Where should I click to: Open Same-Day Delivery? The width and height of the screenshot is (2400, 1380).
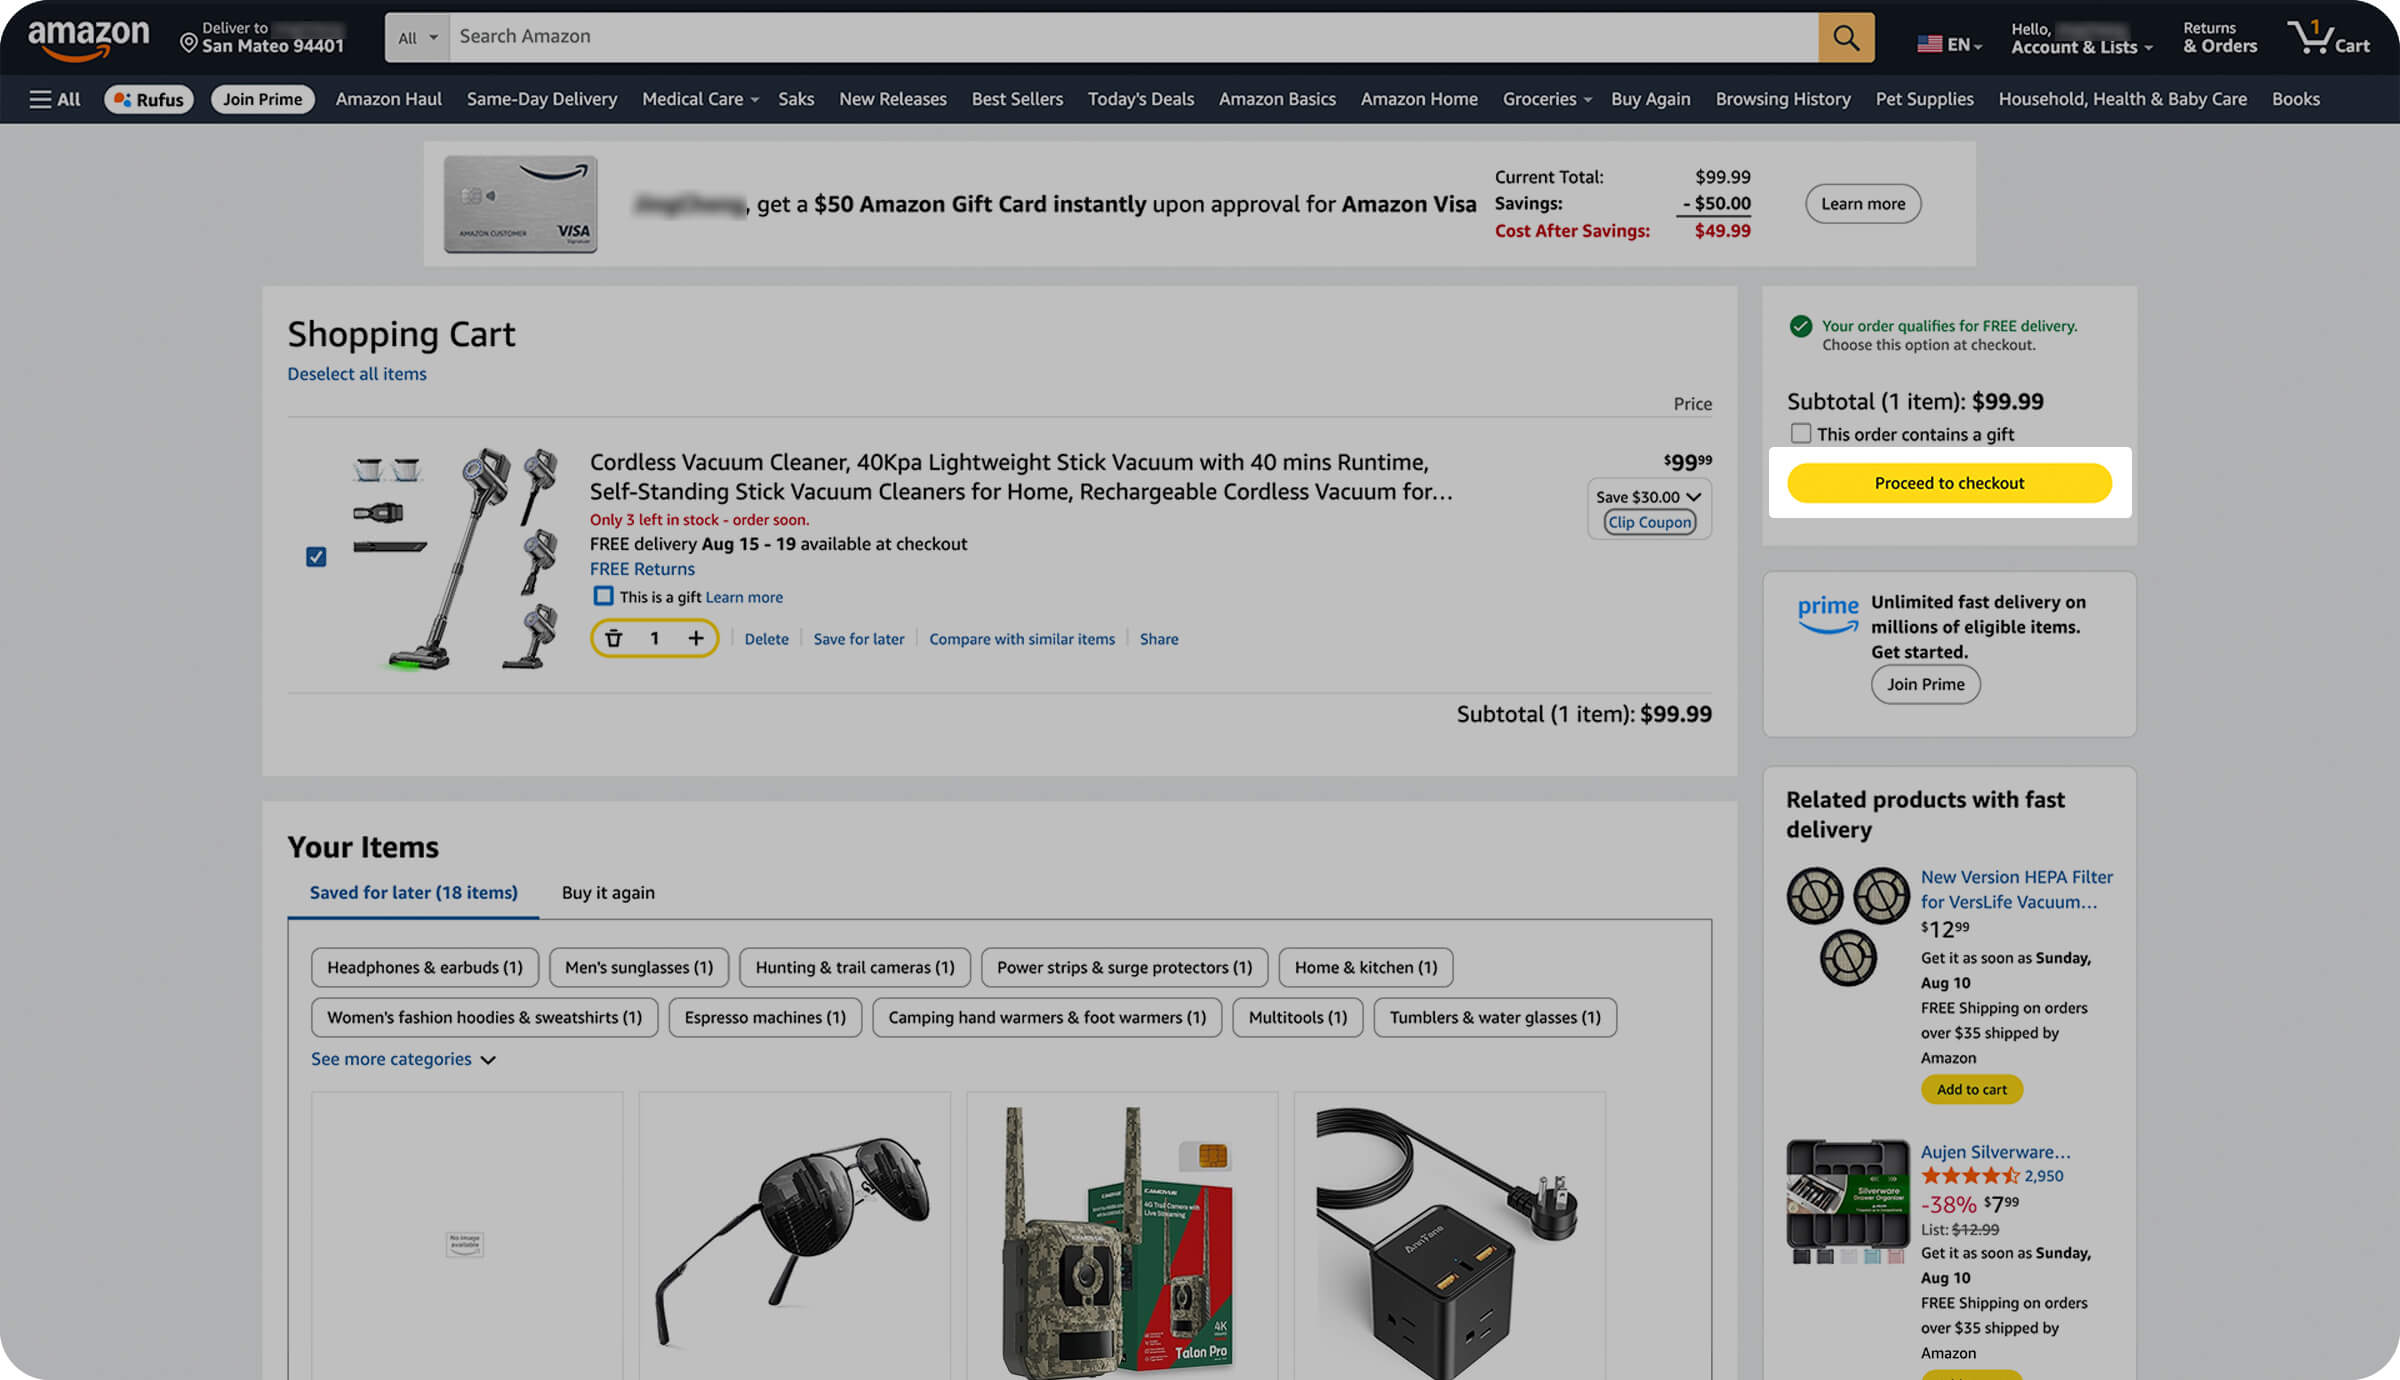click(541, 99)
